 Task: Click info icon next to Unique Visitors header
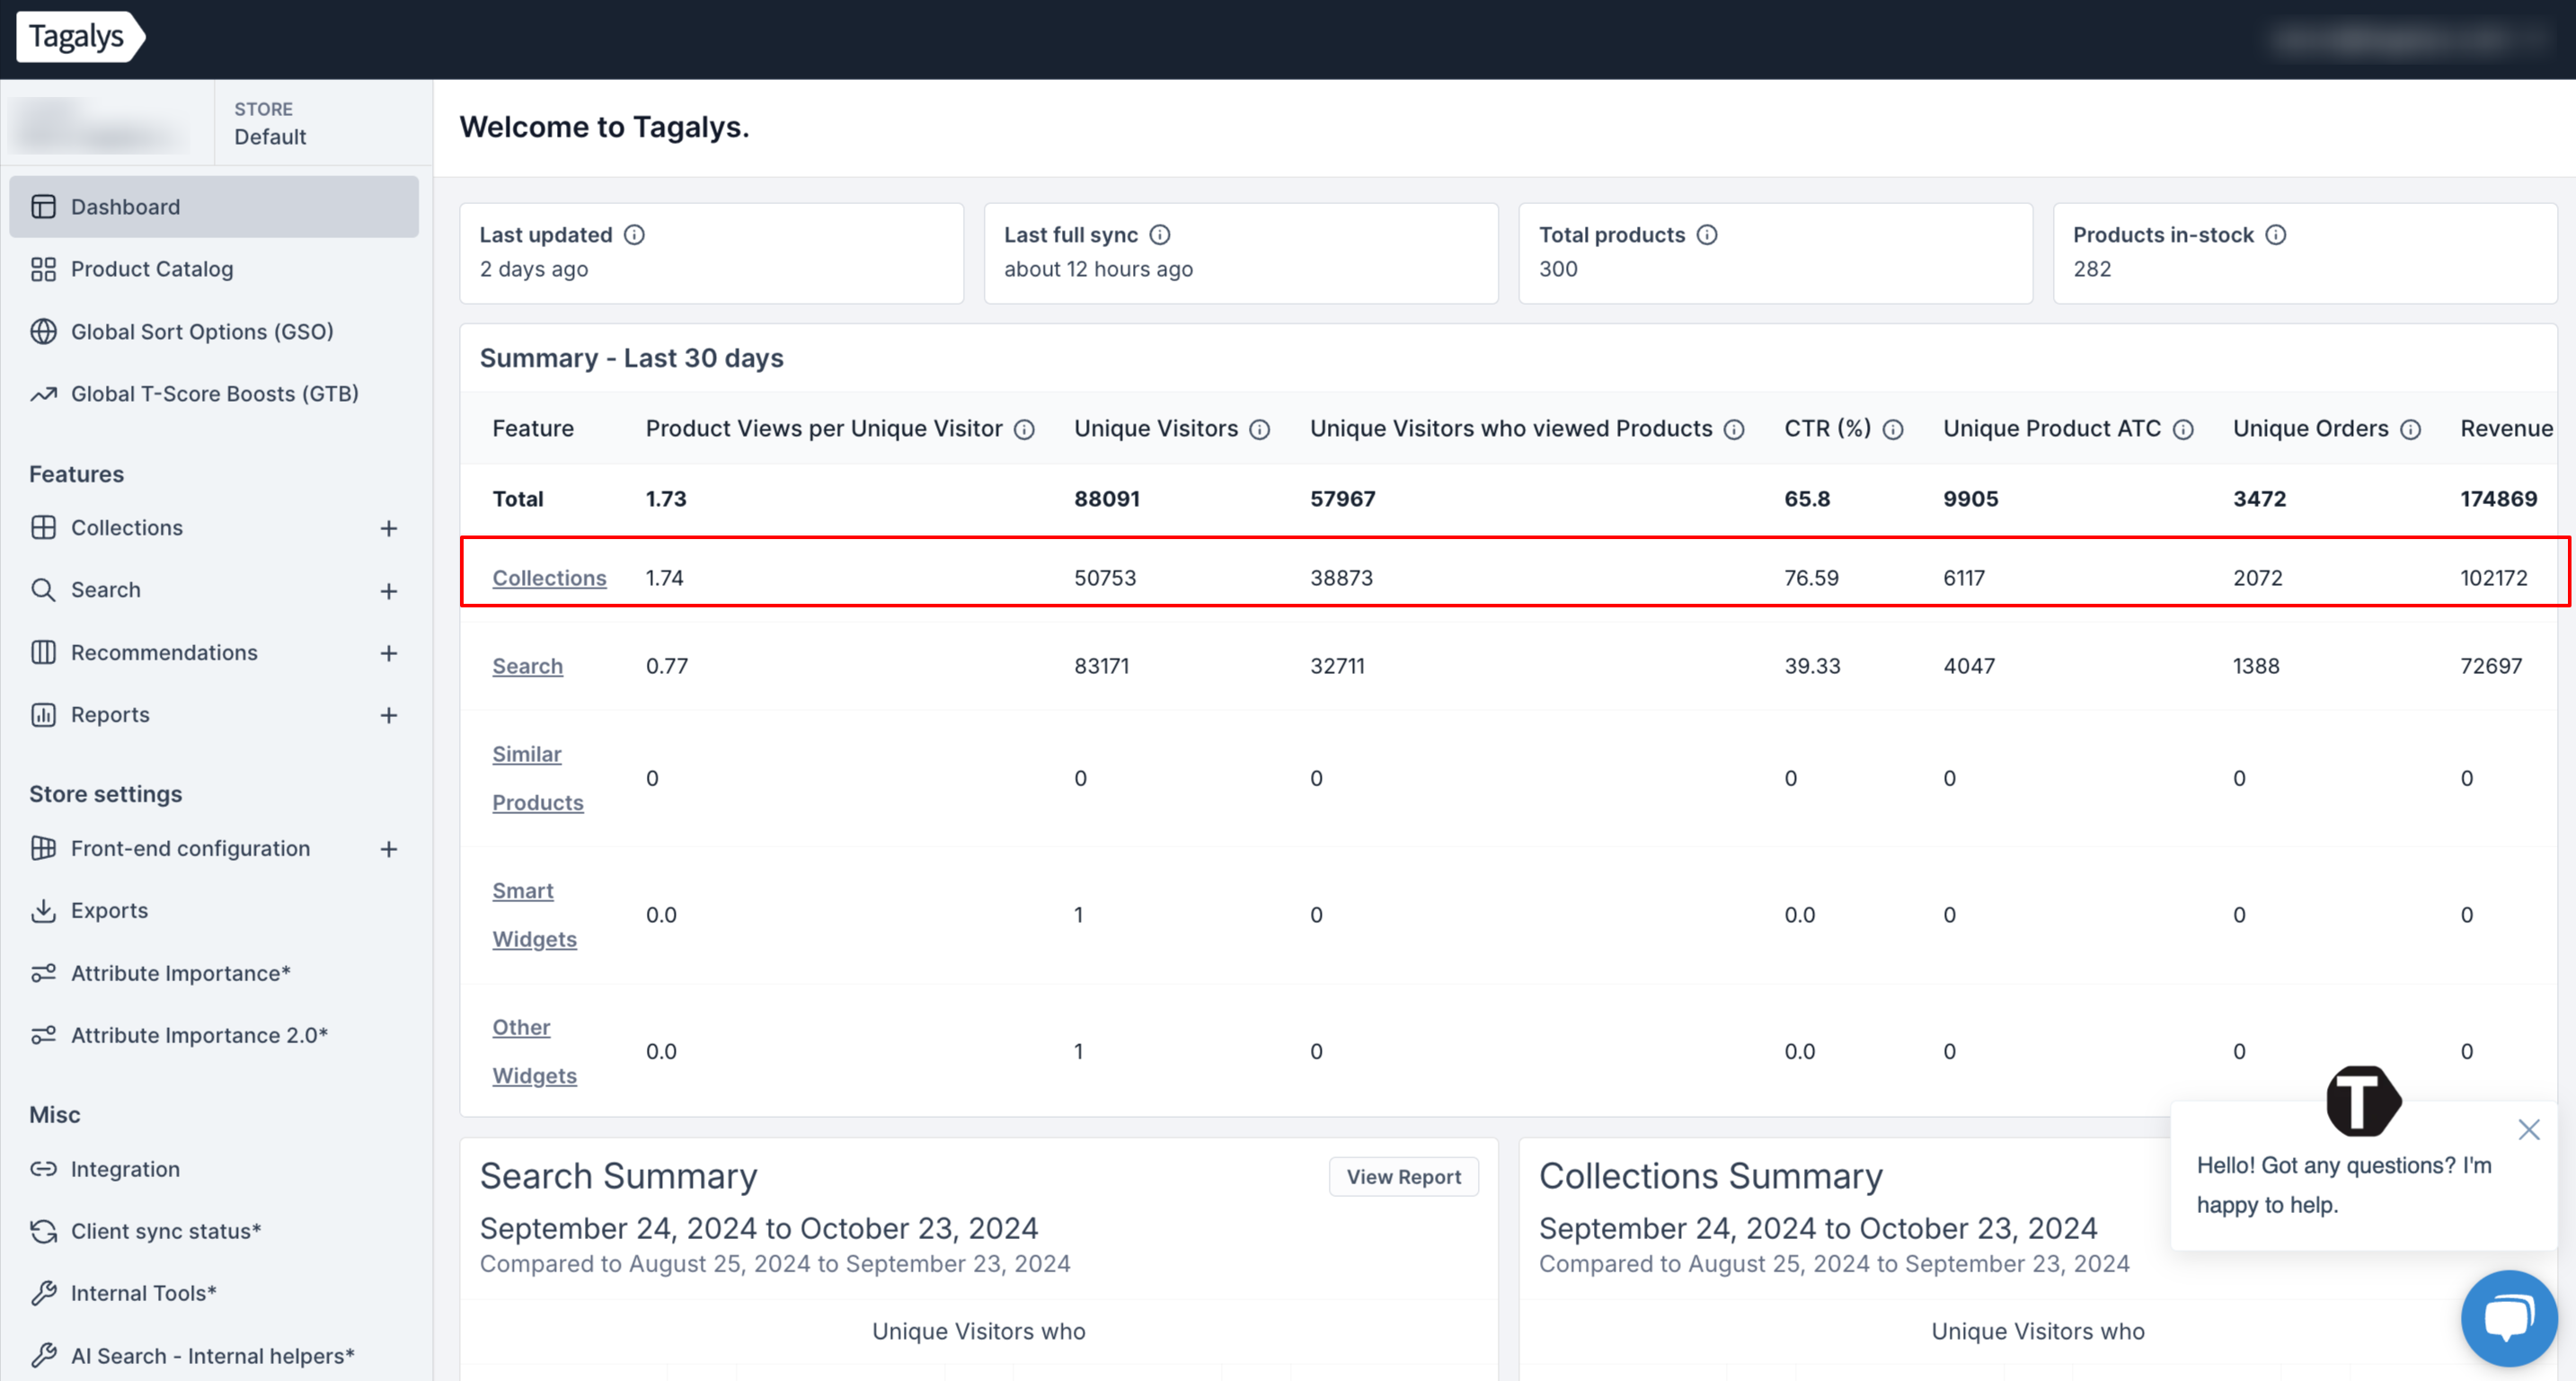(1260, 430)
